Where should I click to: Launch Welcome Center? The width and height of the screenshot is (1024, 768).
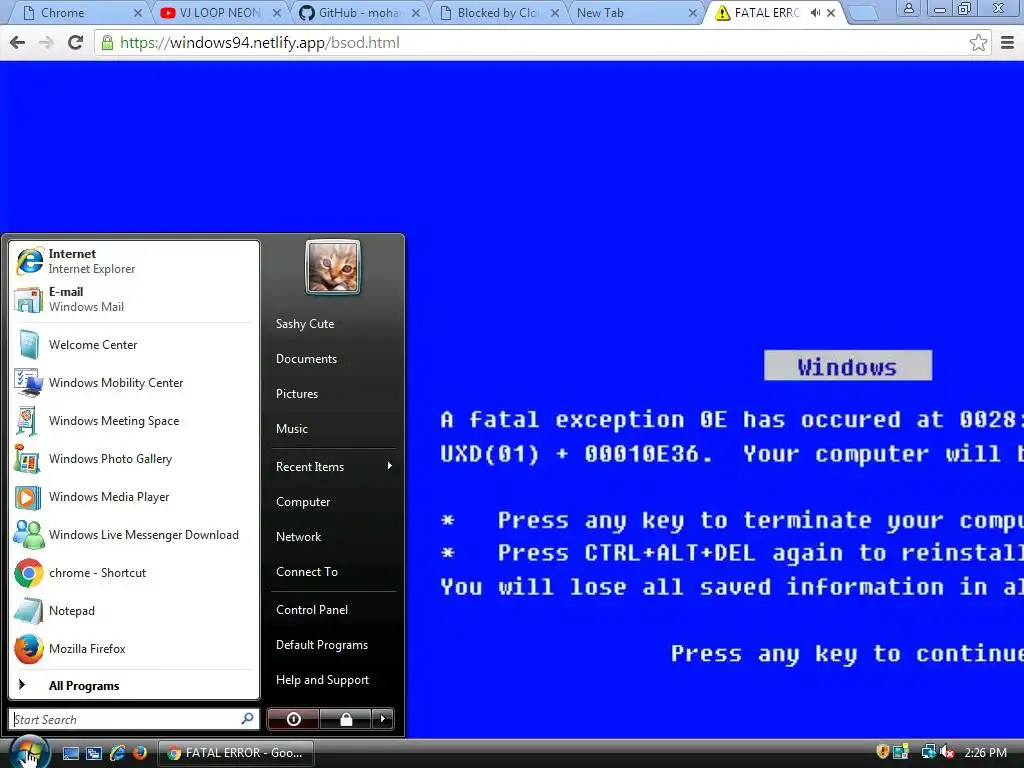(133, 345)
